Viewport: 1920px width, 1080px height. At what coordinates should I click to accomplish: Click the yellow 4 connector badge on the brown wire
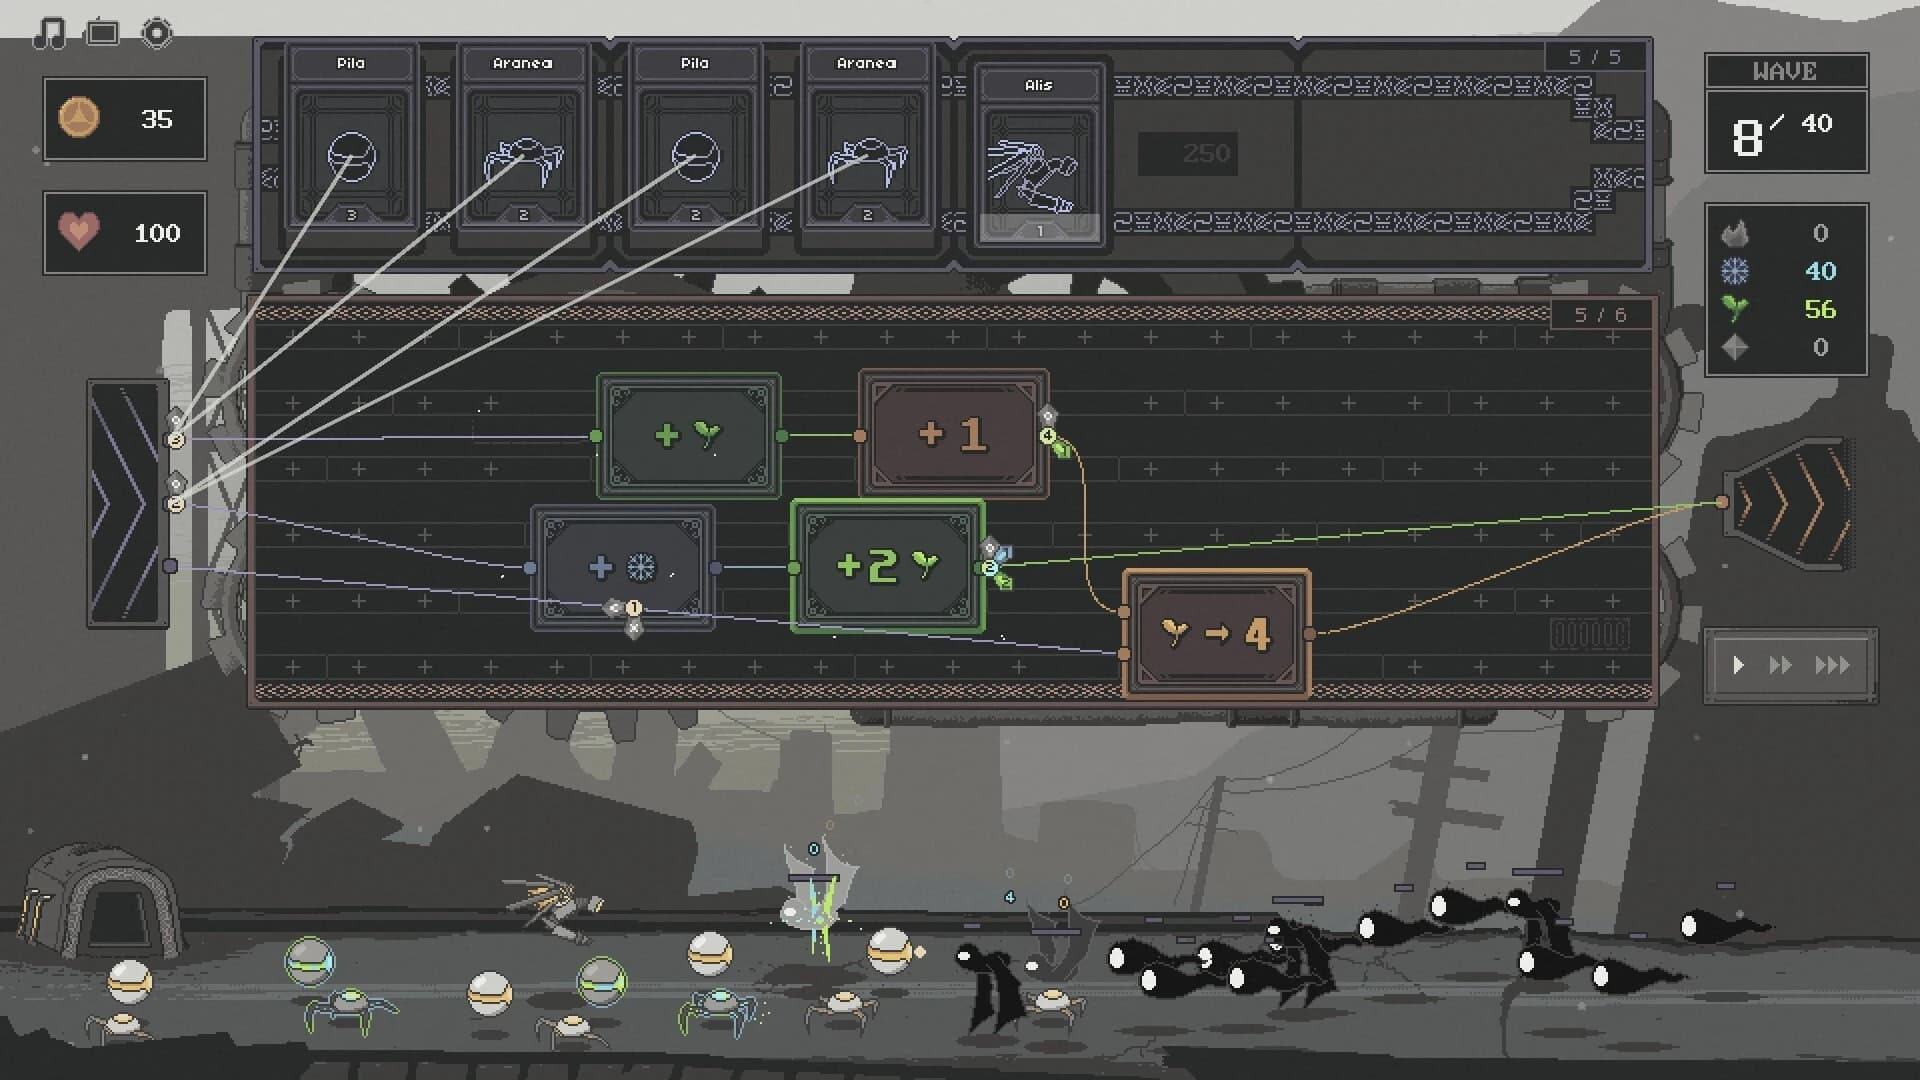tap(1047, 435)
